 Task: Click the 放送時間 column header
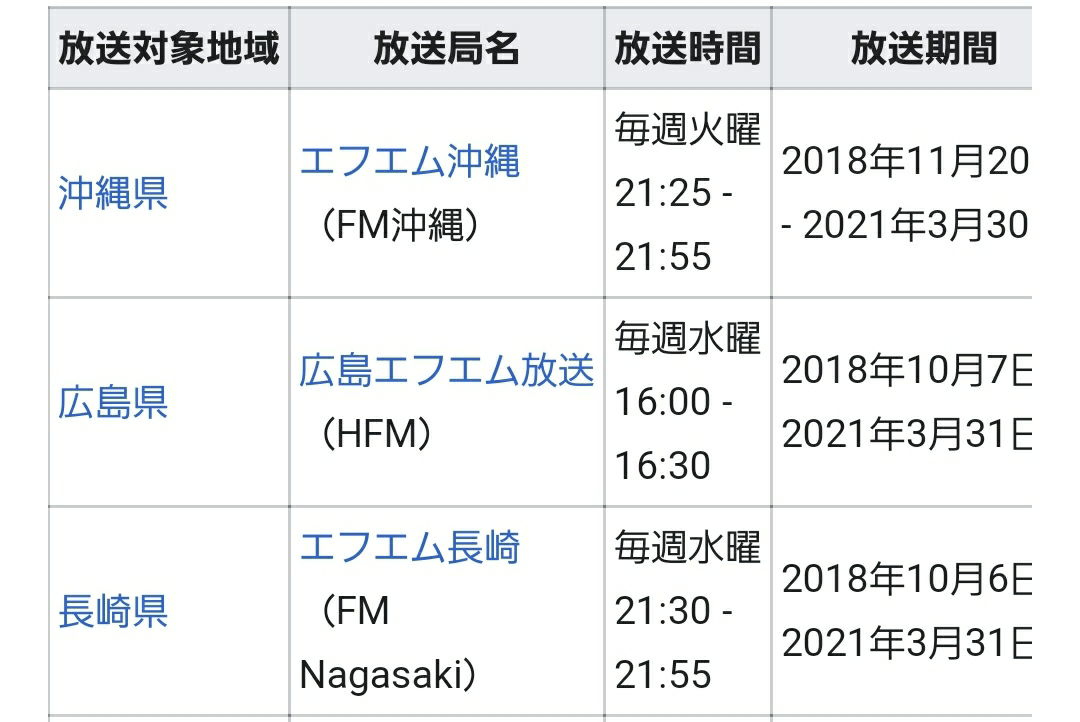tap(687, 48)
